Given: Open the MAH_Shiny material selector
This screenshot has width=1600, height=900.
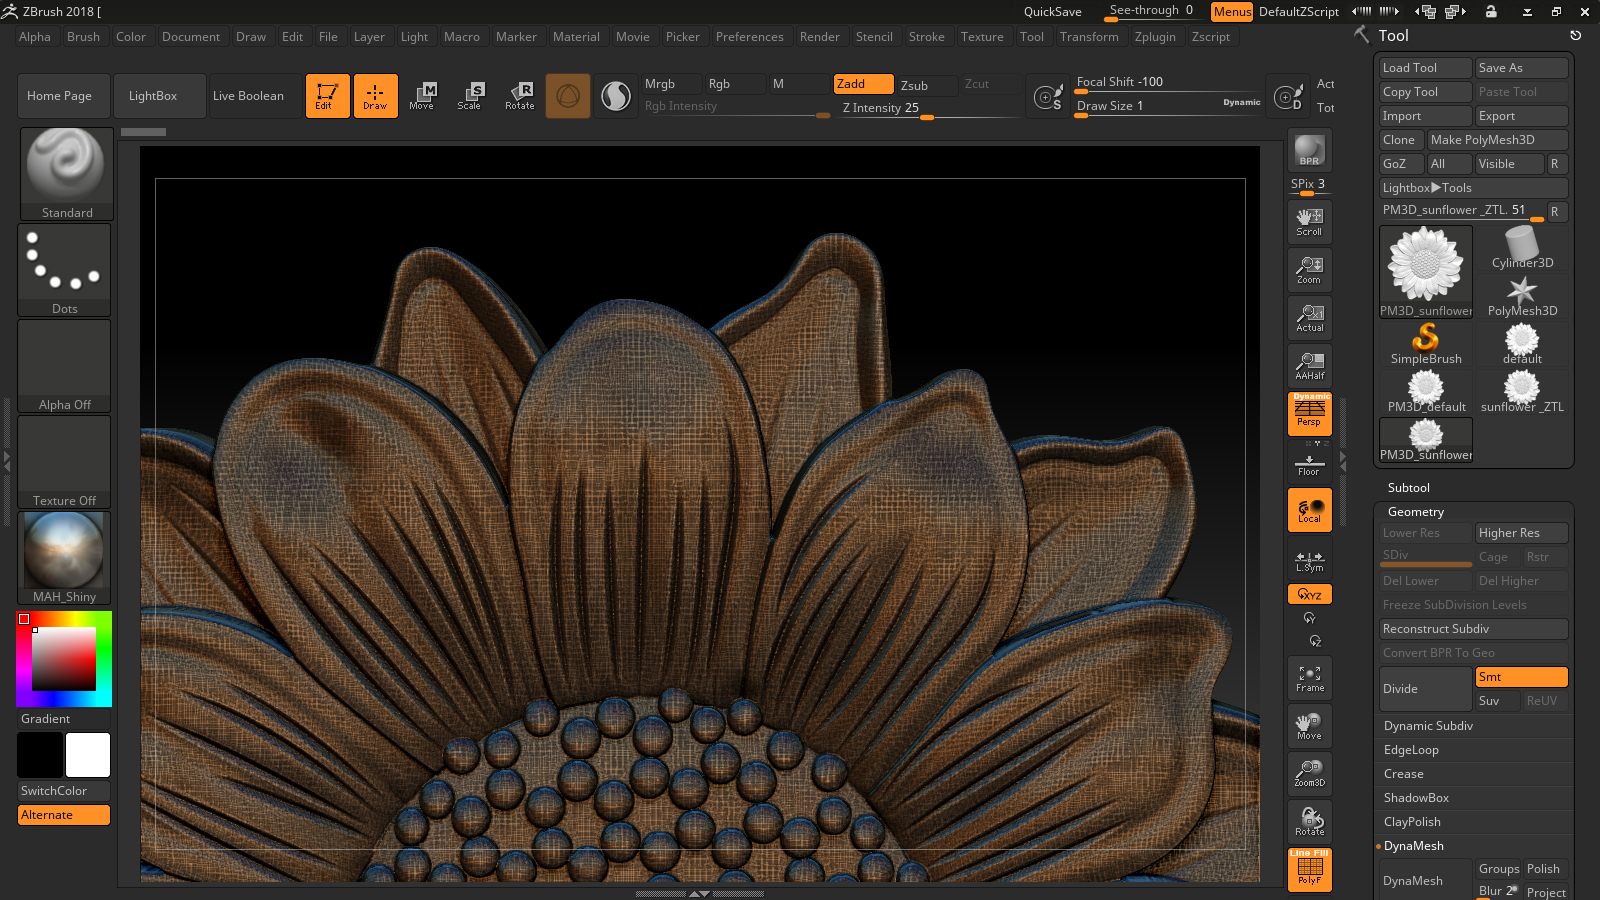Looking at the screenshot, I should click(64, 558).
